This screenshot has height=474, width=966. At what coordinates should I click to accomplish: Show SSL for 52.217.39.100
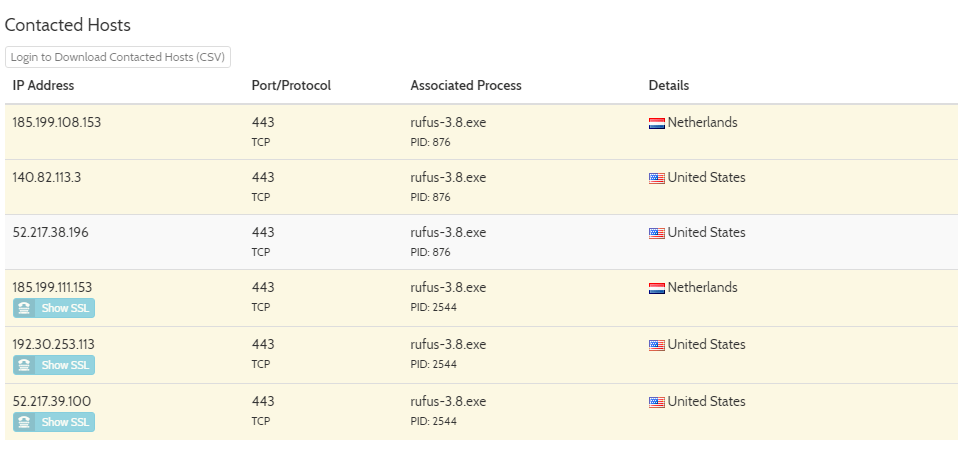coord(54,422)
